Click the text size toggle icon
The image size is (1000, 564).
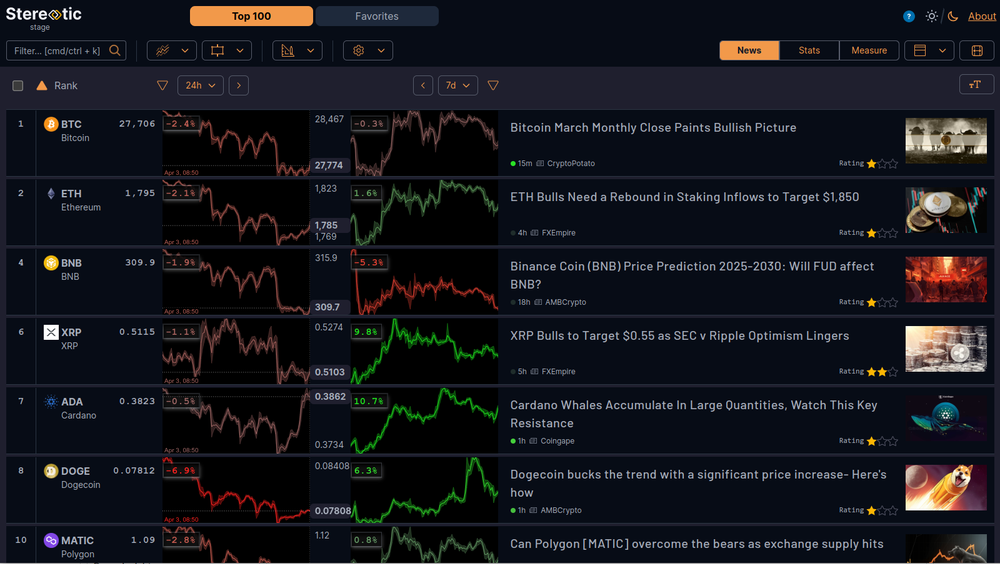click(976, 85)
